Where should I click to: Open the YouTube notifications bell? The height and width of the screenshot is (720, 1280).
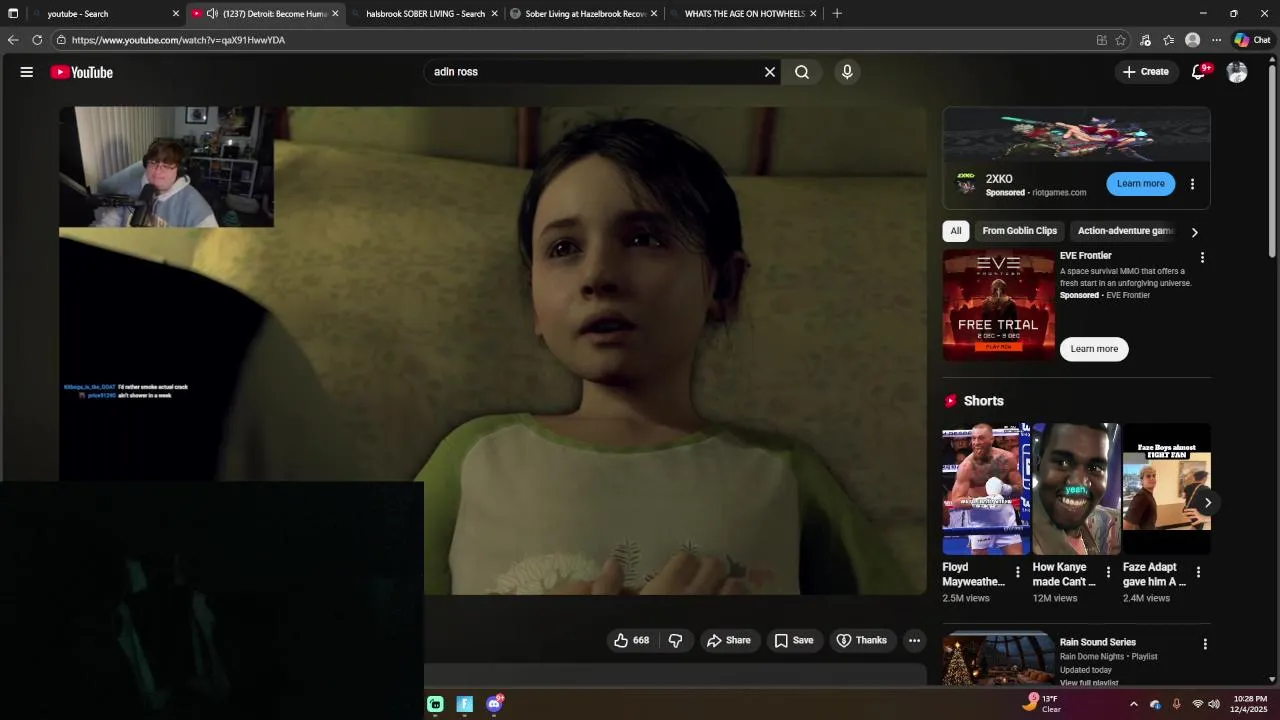click(1199, 72)
